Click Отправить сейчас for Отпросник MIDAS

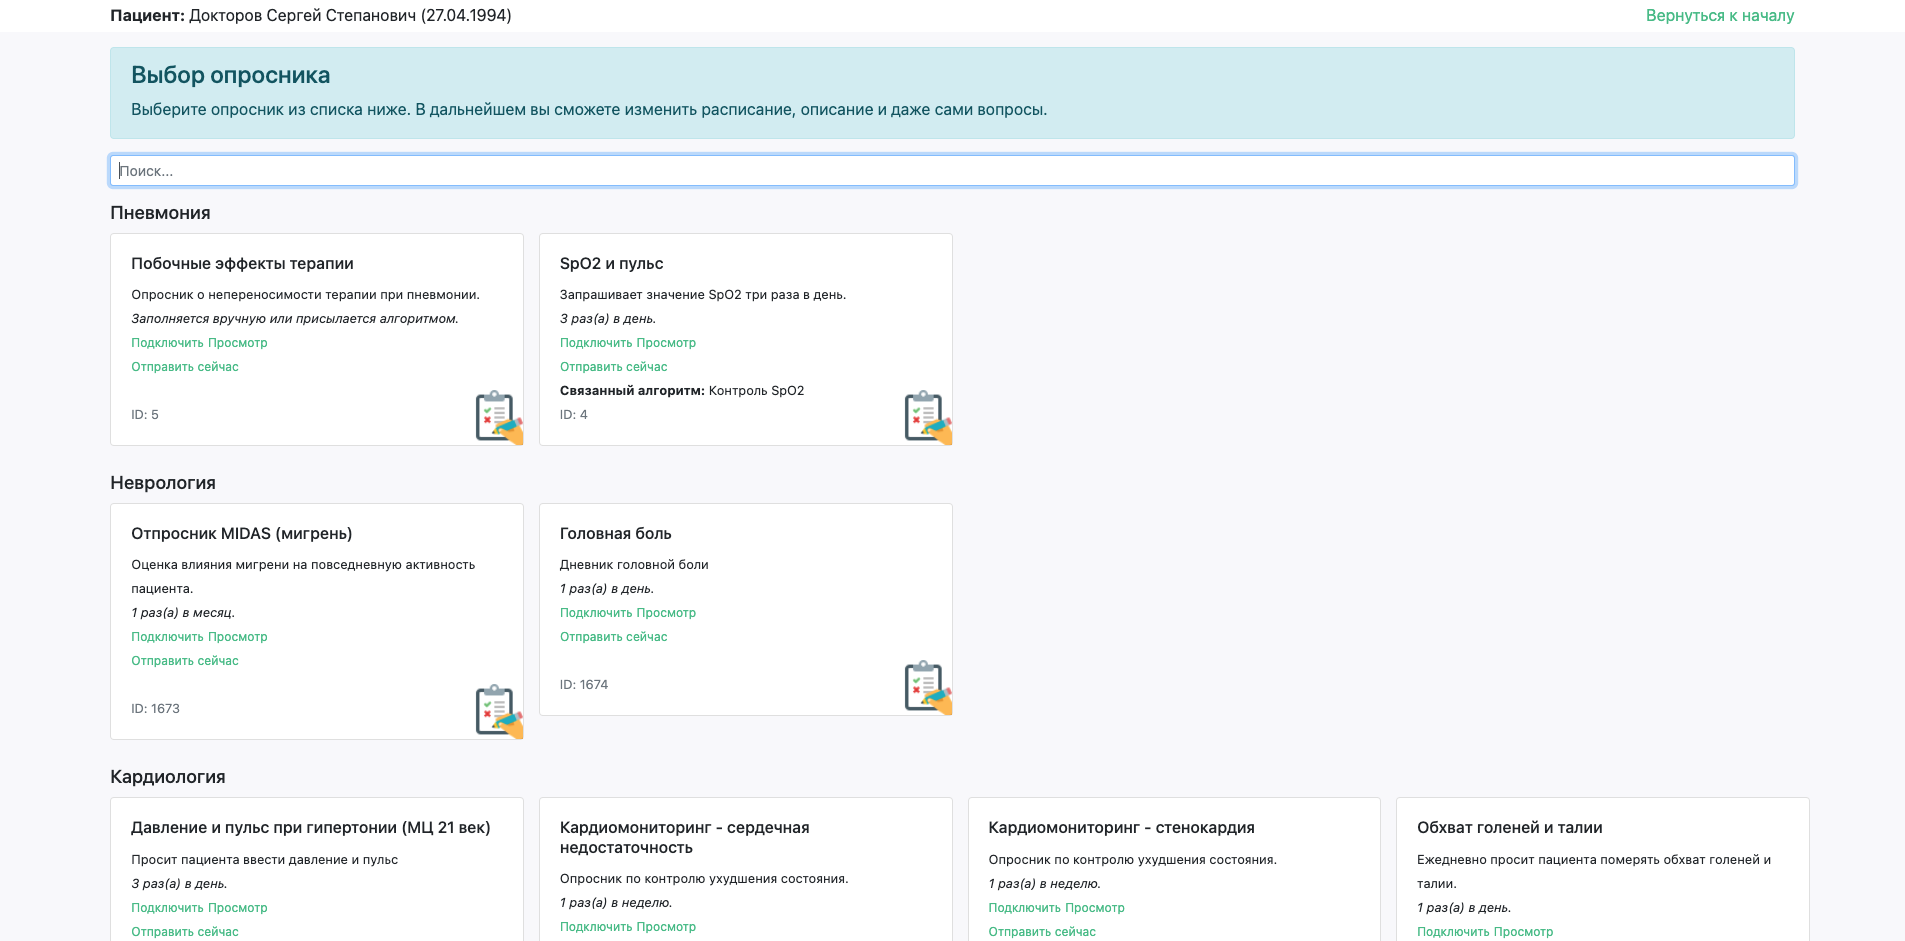pyautogui.click(x=185, y=661)
